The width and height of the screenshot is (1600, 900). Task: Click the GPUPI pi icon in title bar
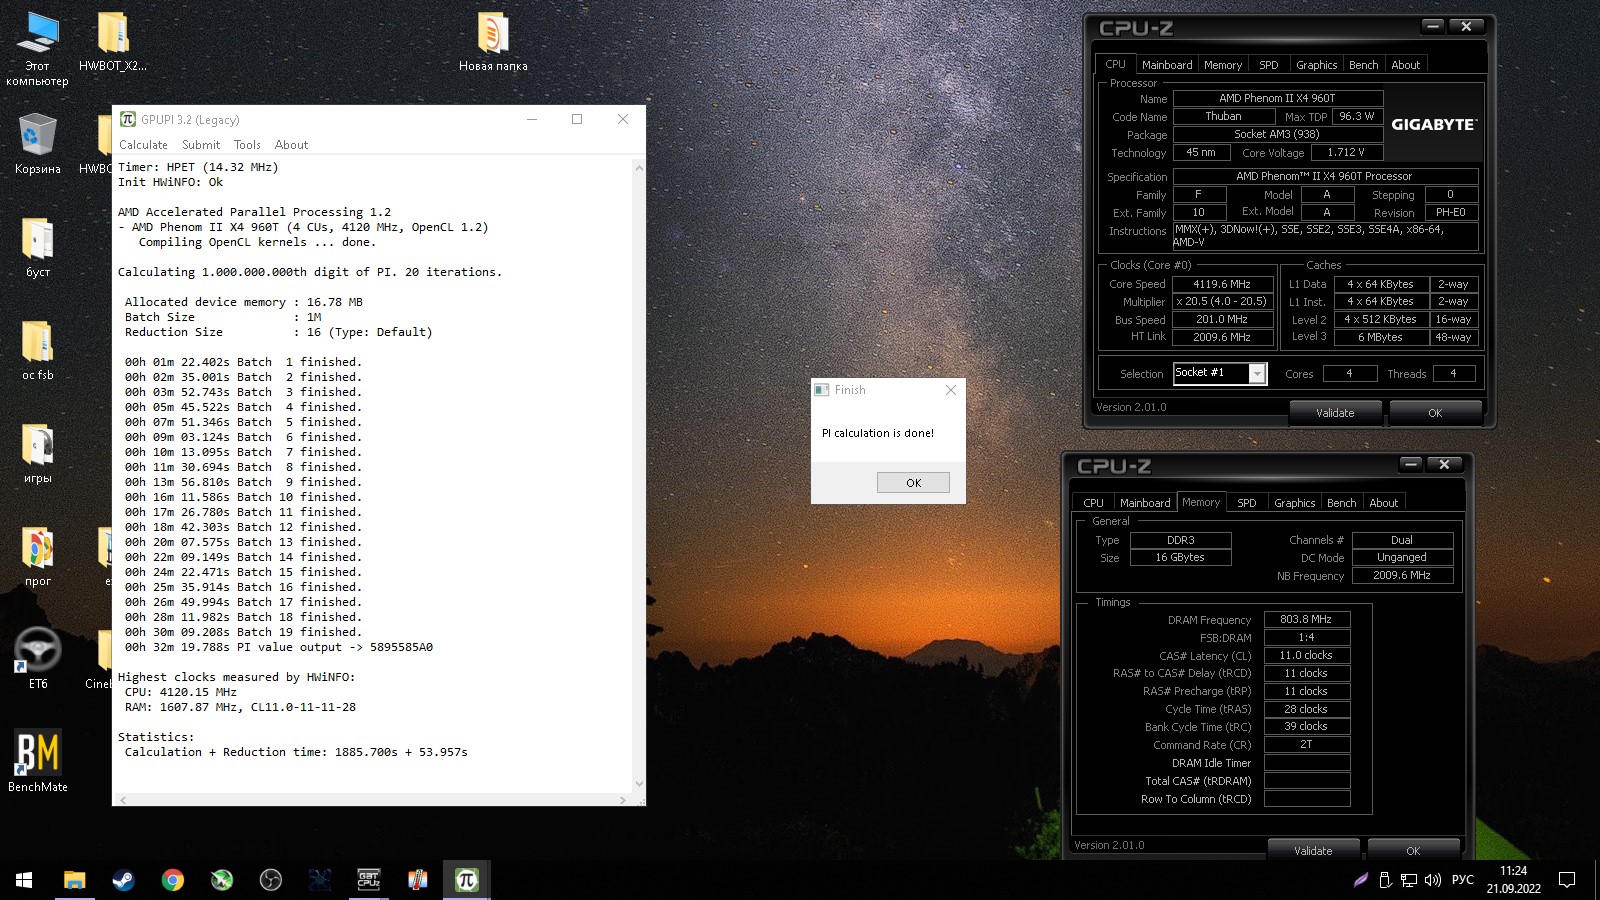tap(128, 119)
